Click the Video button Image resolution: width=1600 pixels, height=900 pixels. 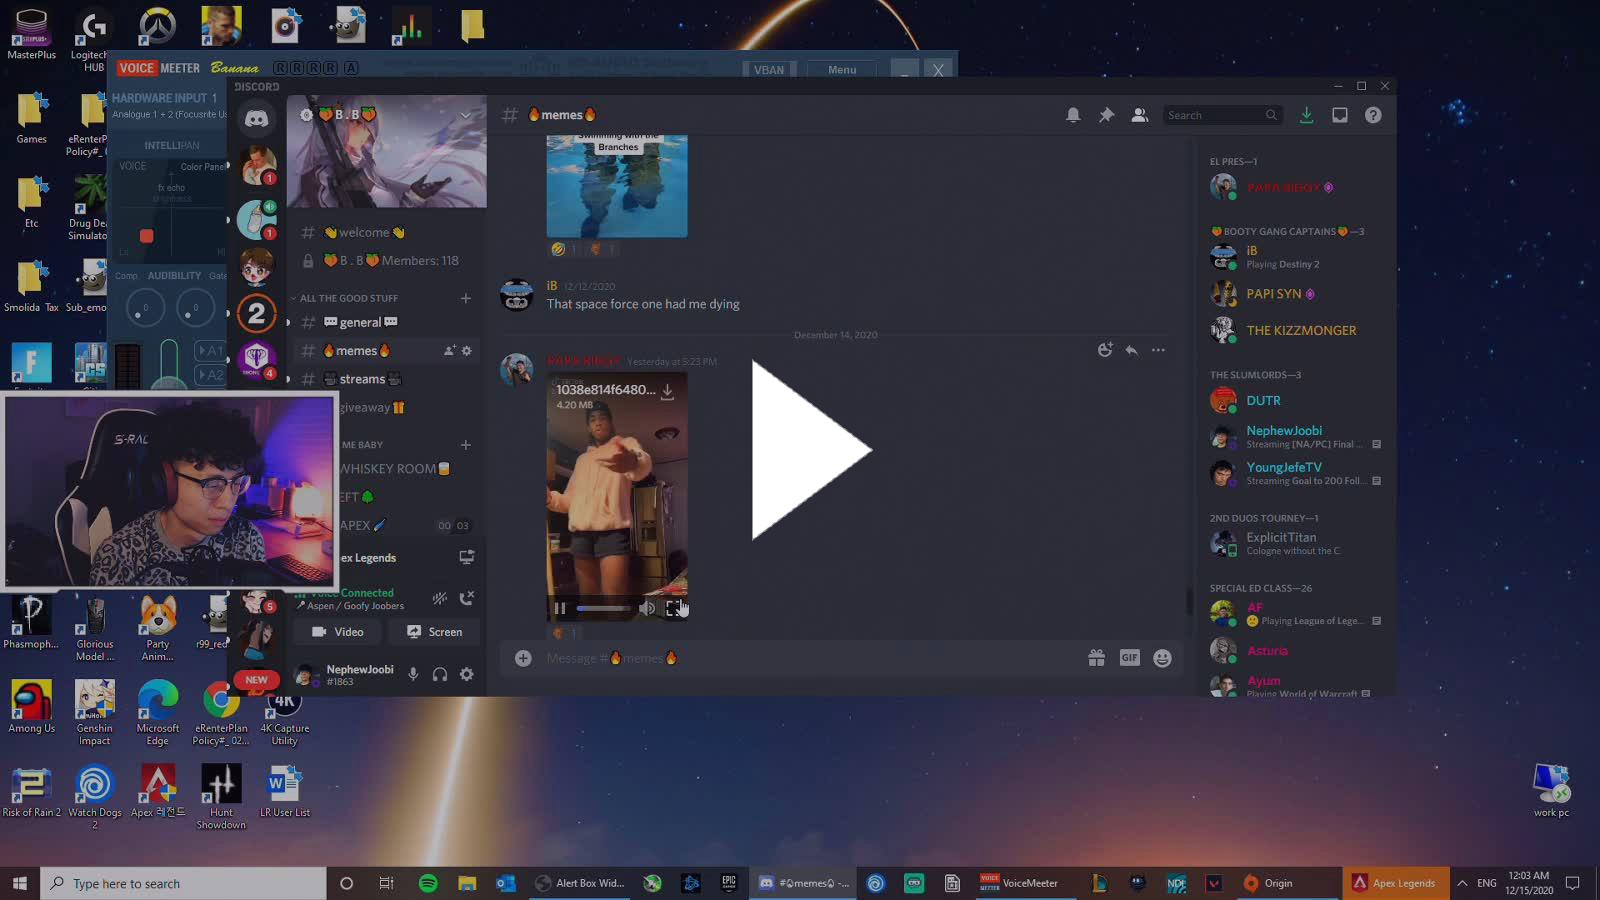click(338, 632)
